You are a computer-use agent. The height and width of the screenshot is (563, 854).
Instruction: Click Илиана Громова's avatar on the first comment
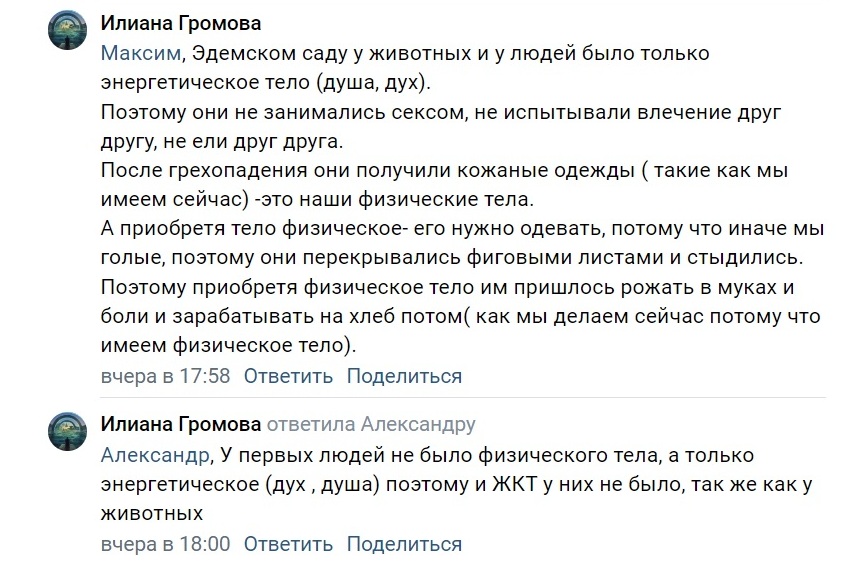[71, 32]
